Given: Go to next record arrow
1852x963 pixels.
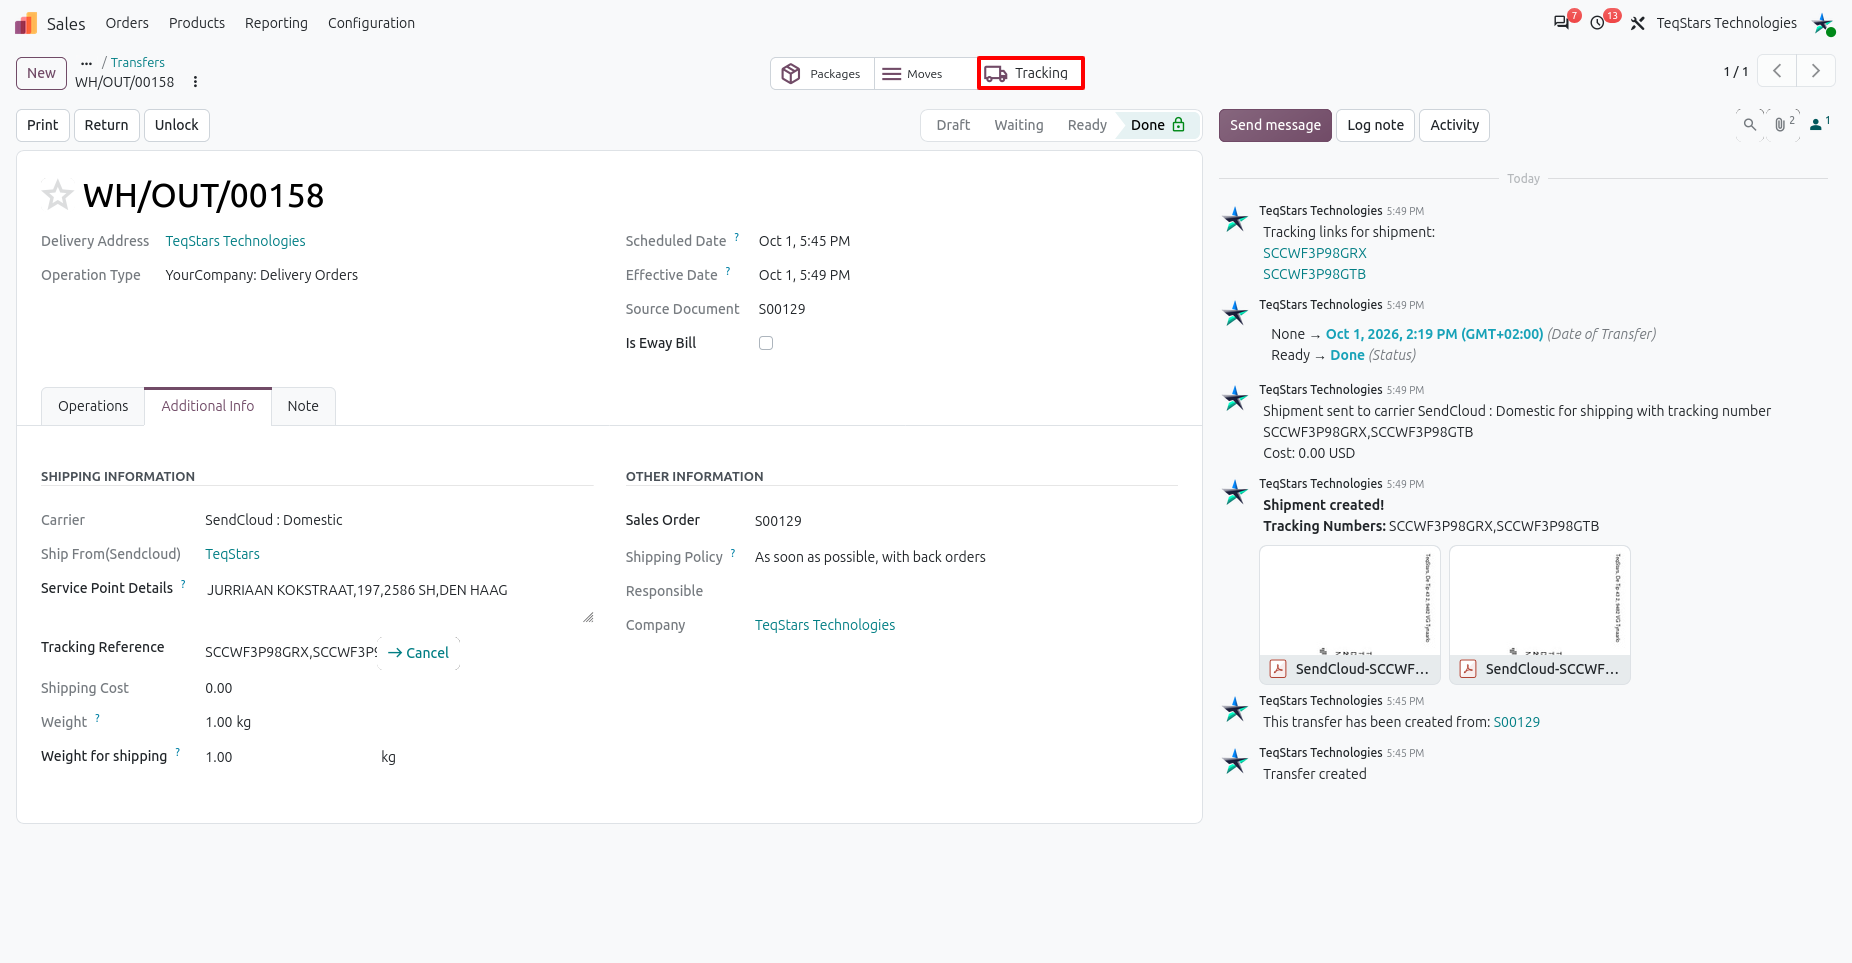Looking at the screenshot, I should [x=1816, y=71].
